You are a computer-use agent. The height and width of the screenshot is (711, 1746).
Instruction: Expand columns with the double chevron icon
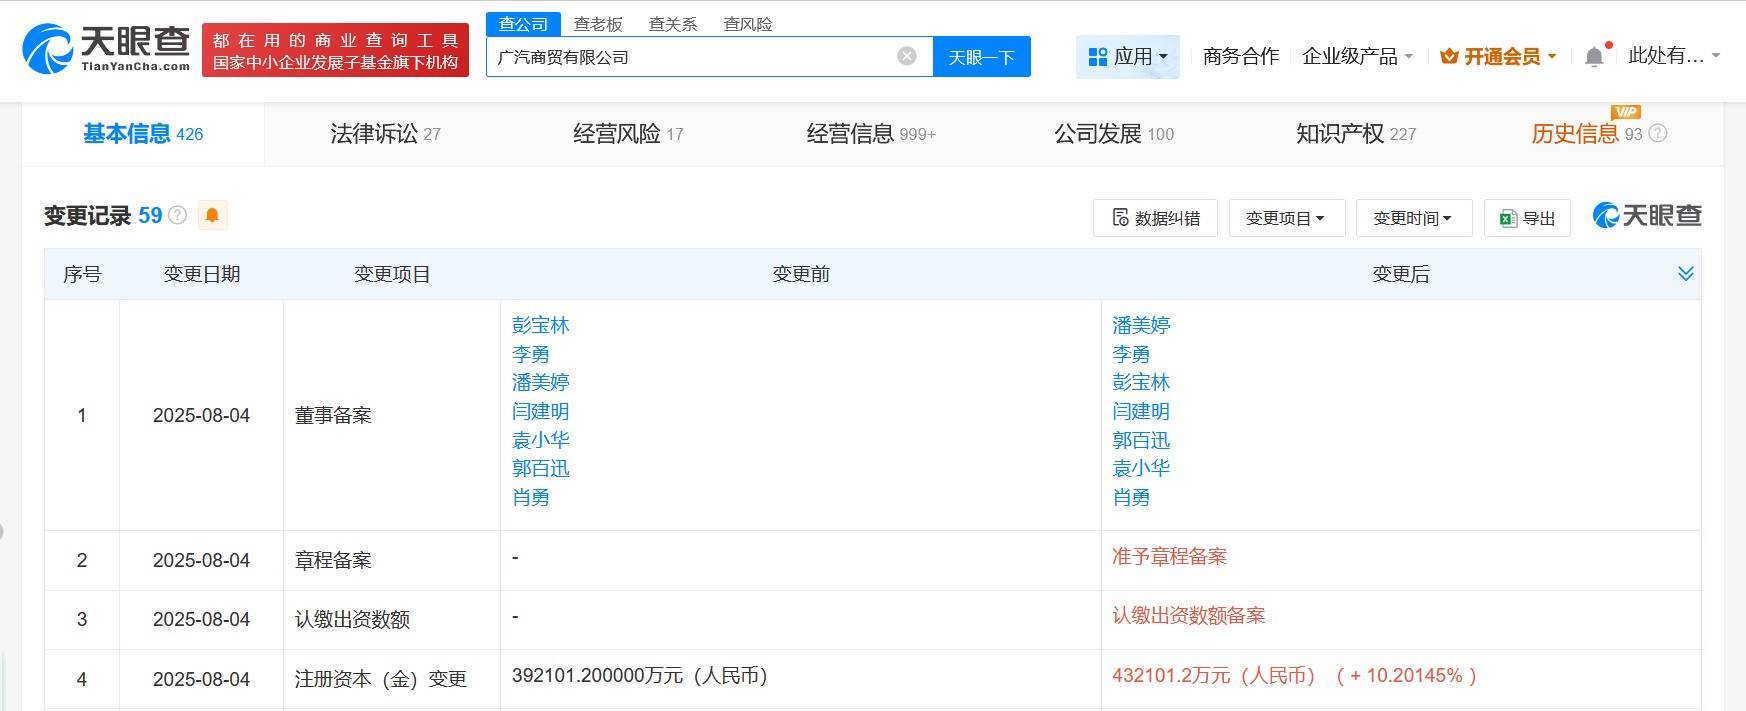click(1685, 274)
